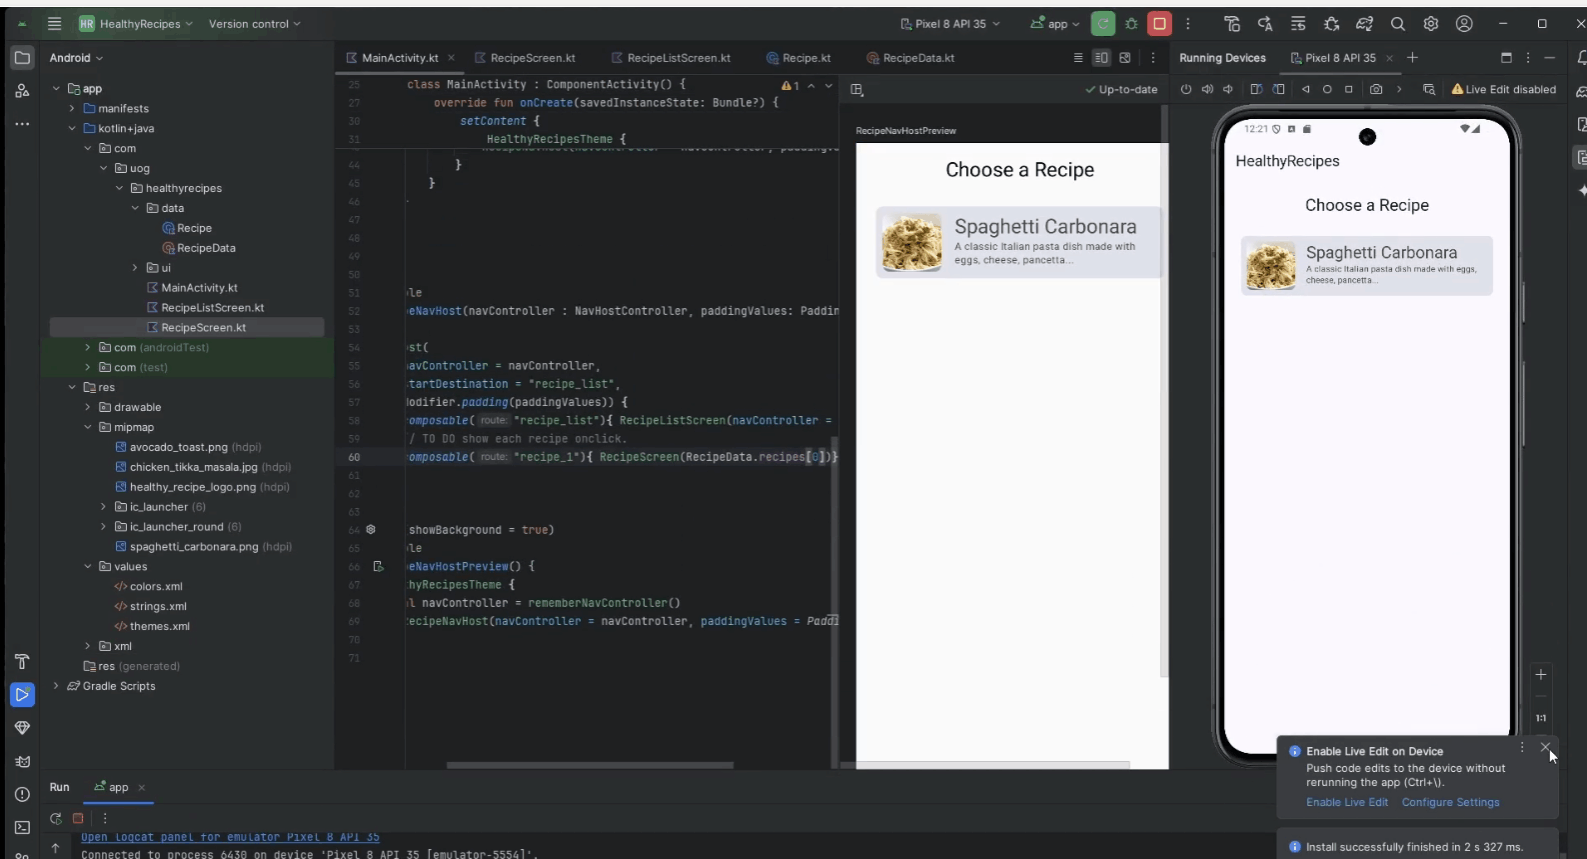This screenshot has width=1587, height=859.
Task: Toggle Live Edit disabled indicator
Action: coord(1504,89)
